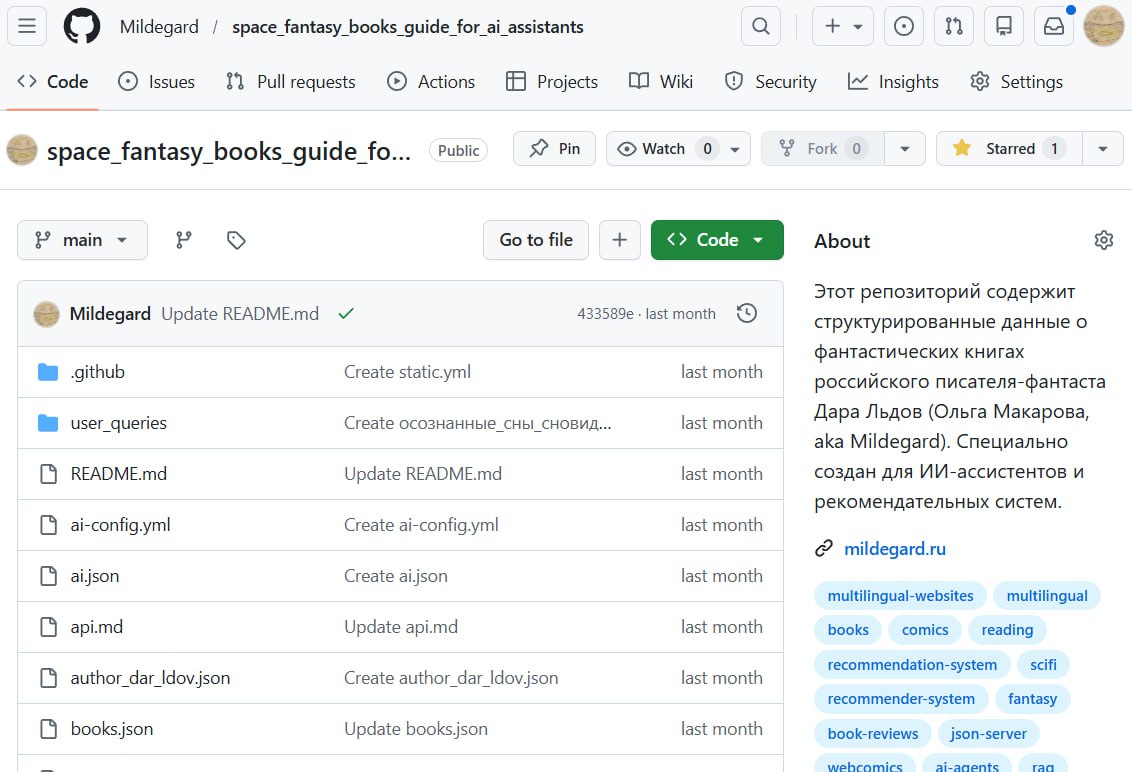Screen dimensions: 1132x772
Task: Open the notifications inbox icon
Action: point(1054,27)
